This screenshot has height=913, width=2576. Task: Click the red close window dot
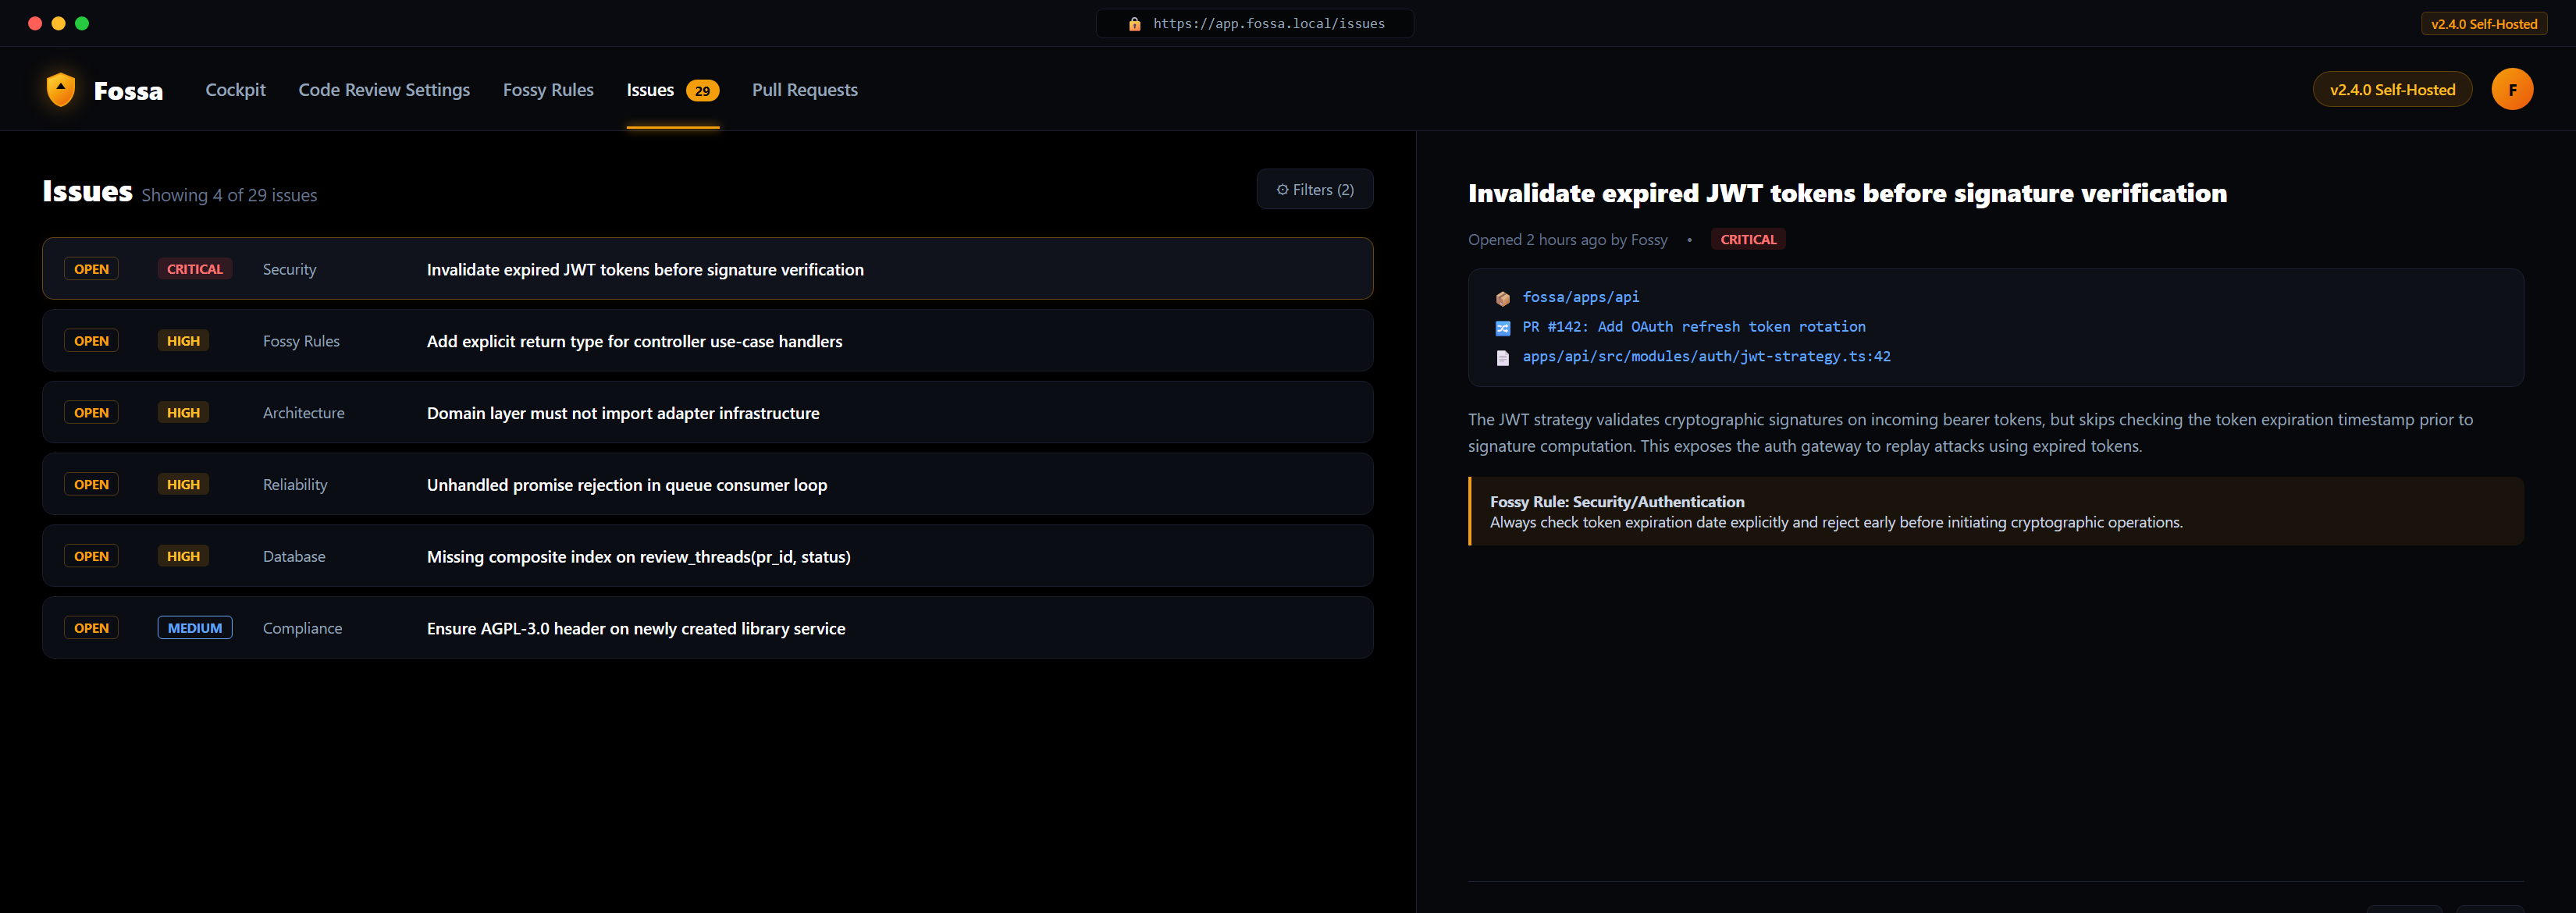point(35,24)
